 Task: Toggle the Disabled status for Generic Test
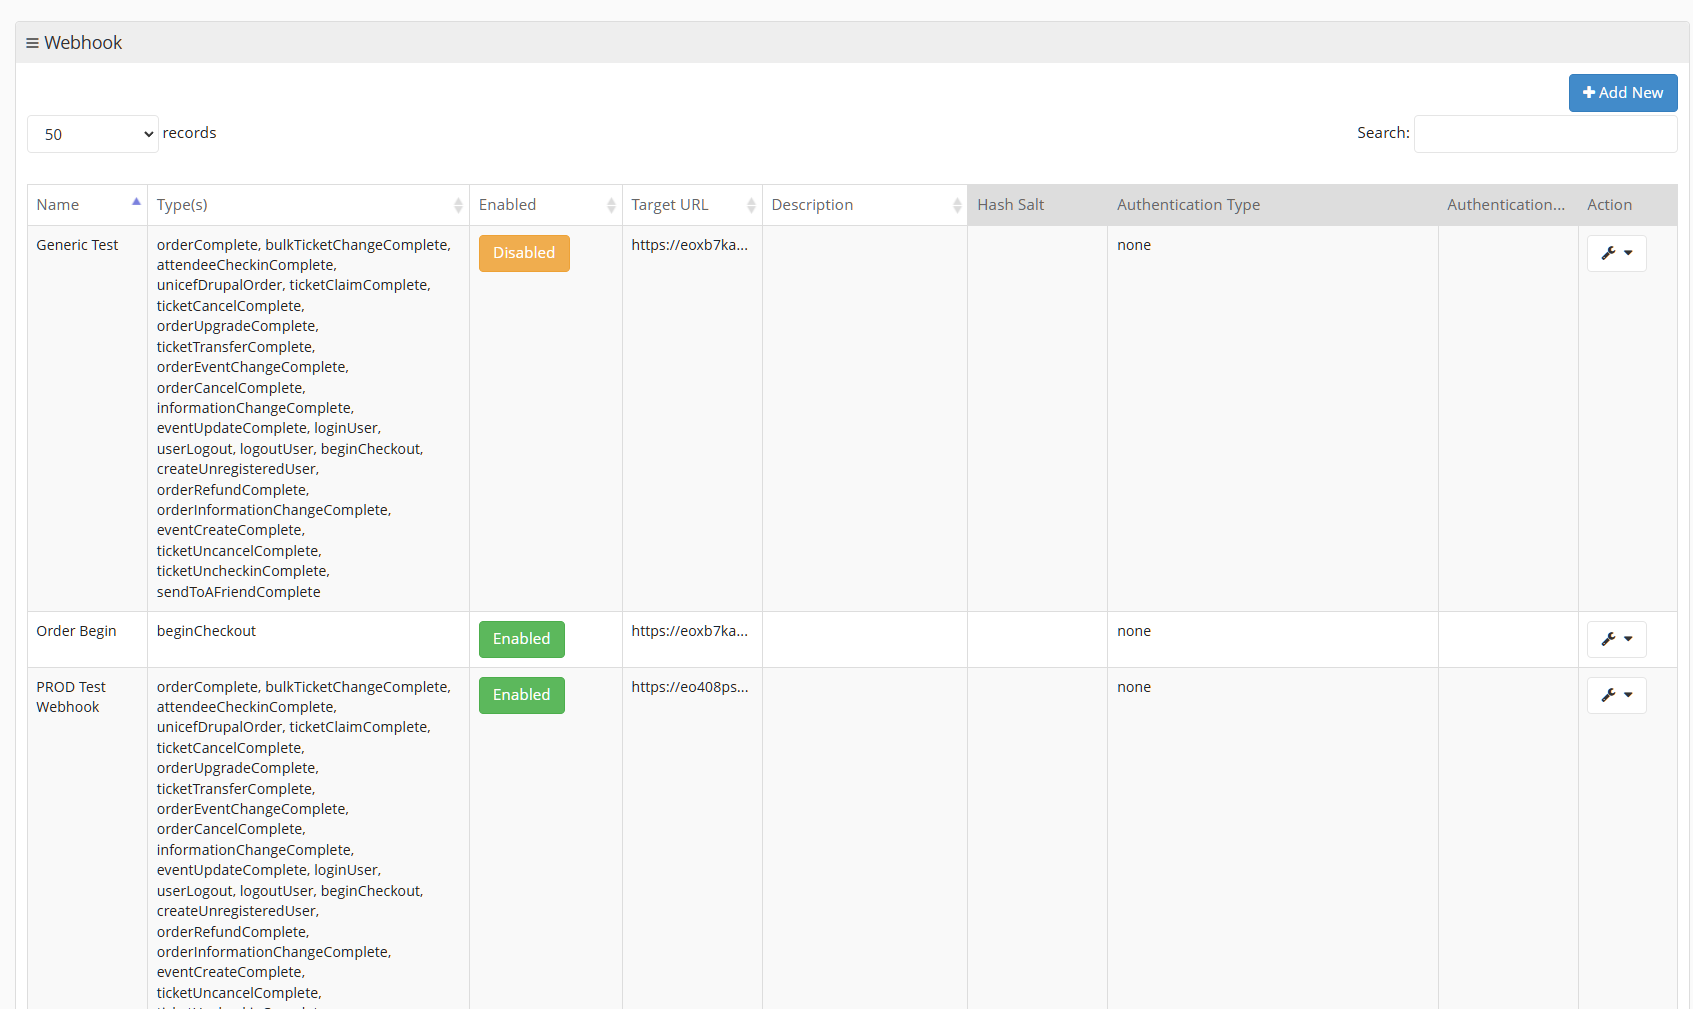[x=524, y=253]
